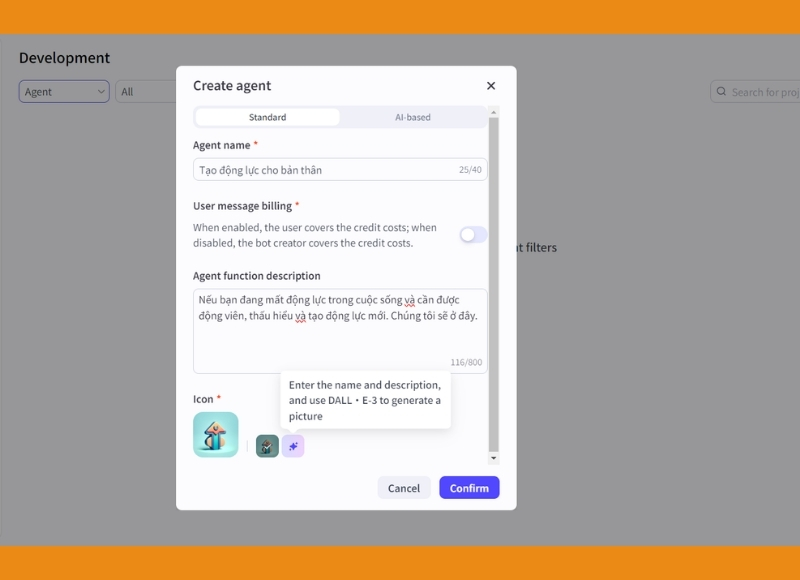Select the Standard tab
The height and width of the screenshot is (580, 800).
(268, 116)
